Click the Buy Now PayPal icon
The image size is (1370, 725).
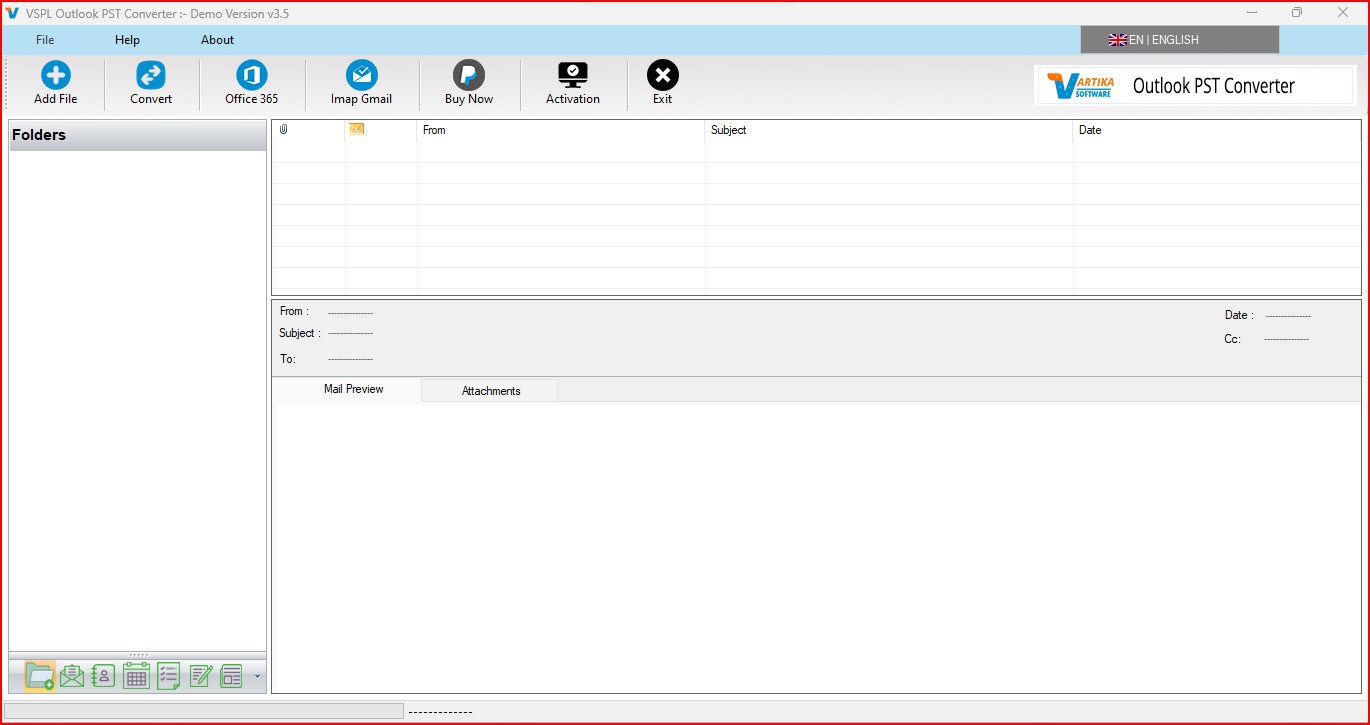point(469,76)
